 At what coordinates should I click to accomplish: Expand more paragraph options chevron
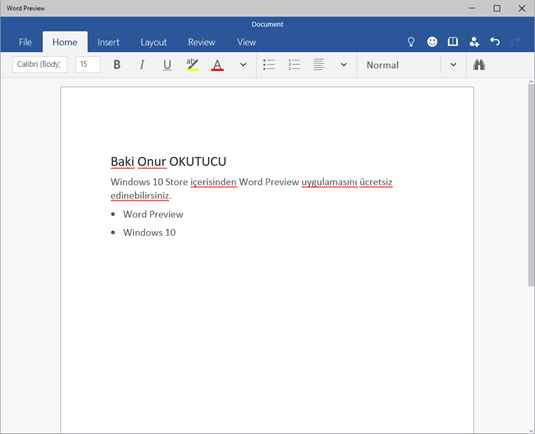pos(344,64)
